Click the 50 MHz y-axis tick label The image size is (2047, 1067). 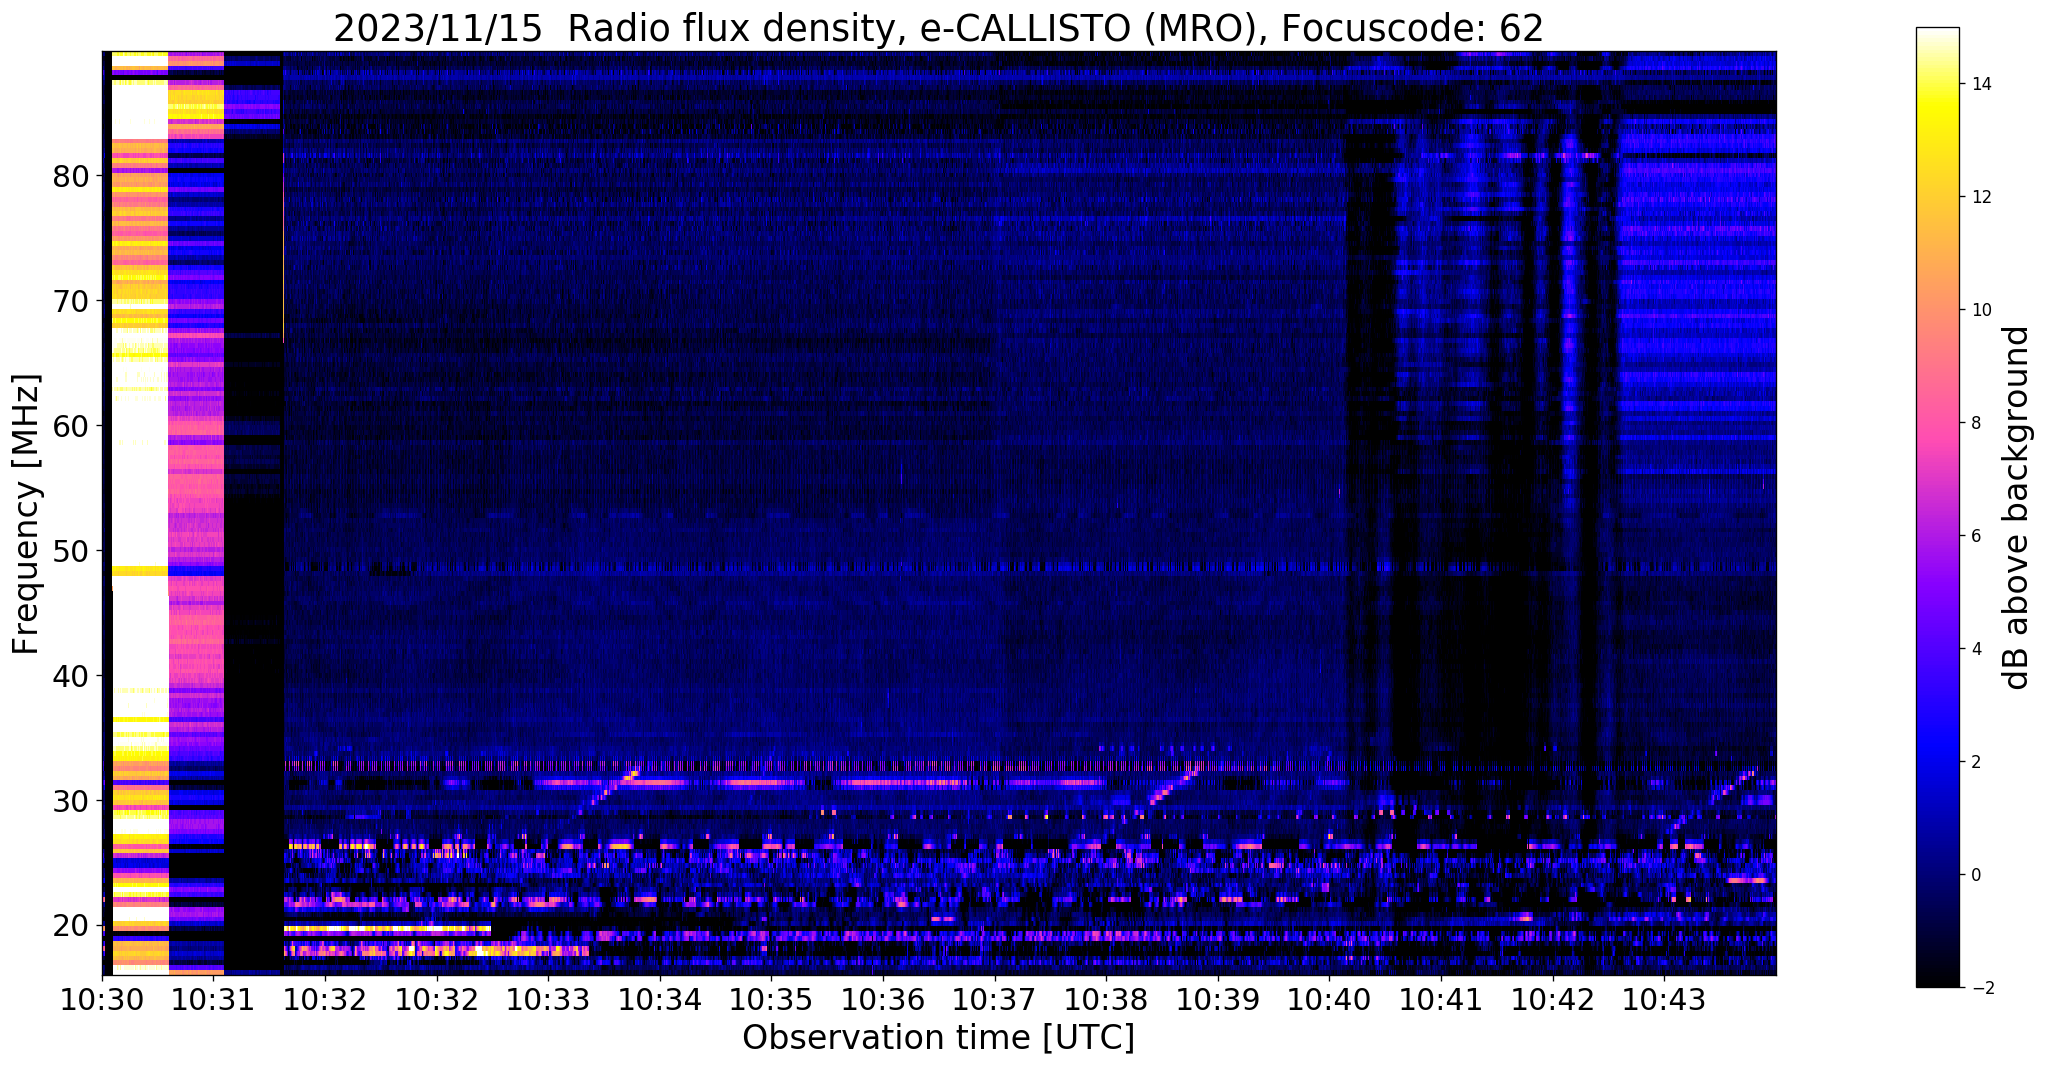coord(72,551)
